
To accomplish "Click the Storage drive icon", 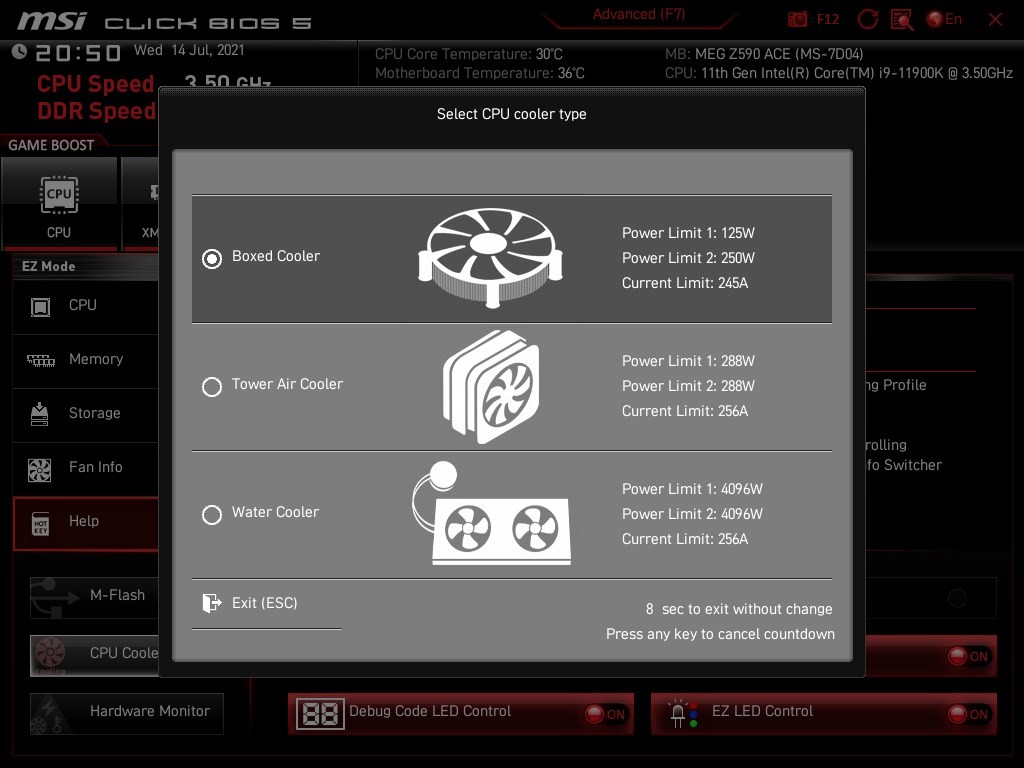I will (39, 414).
